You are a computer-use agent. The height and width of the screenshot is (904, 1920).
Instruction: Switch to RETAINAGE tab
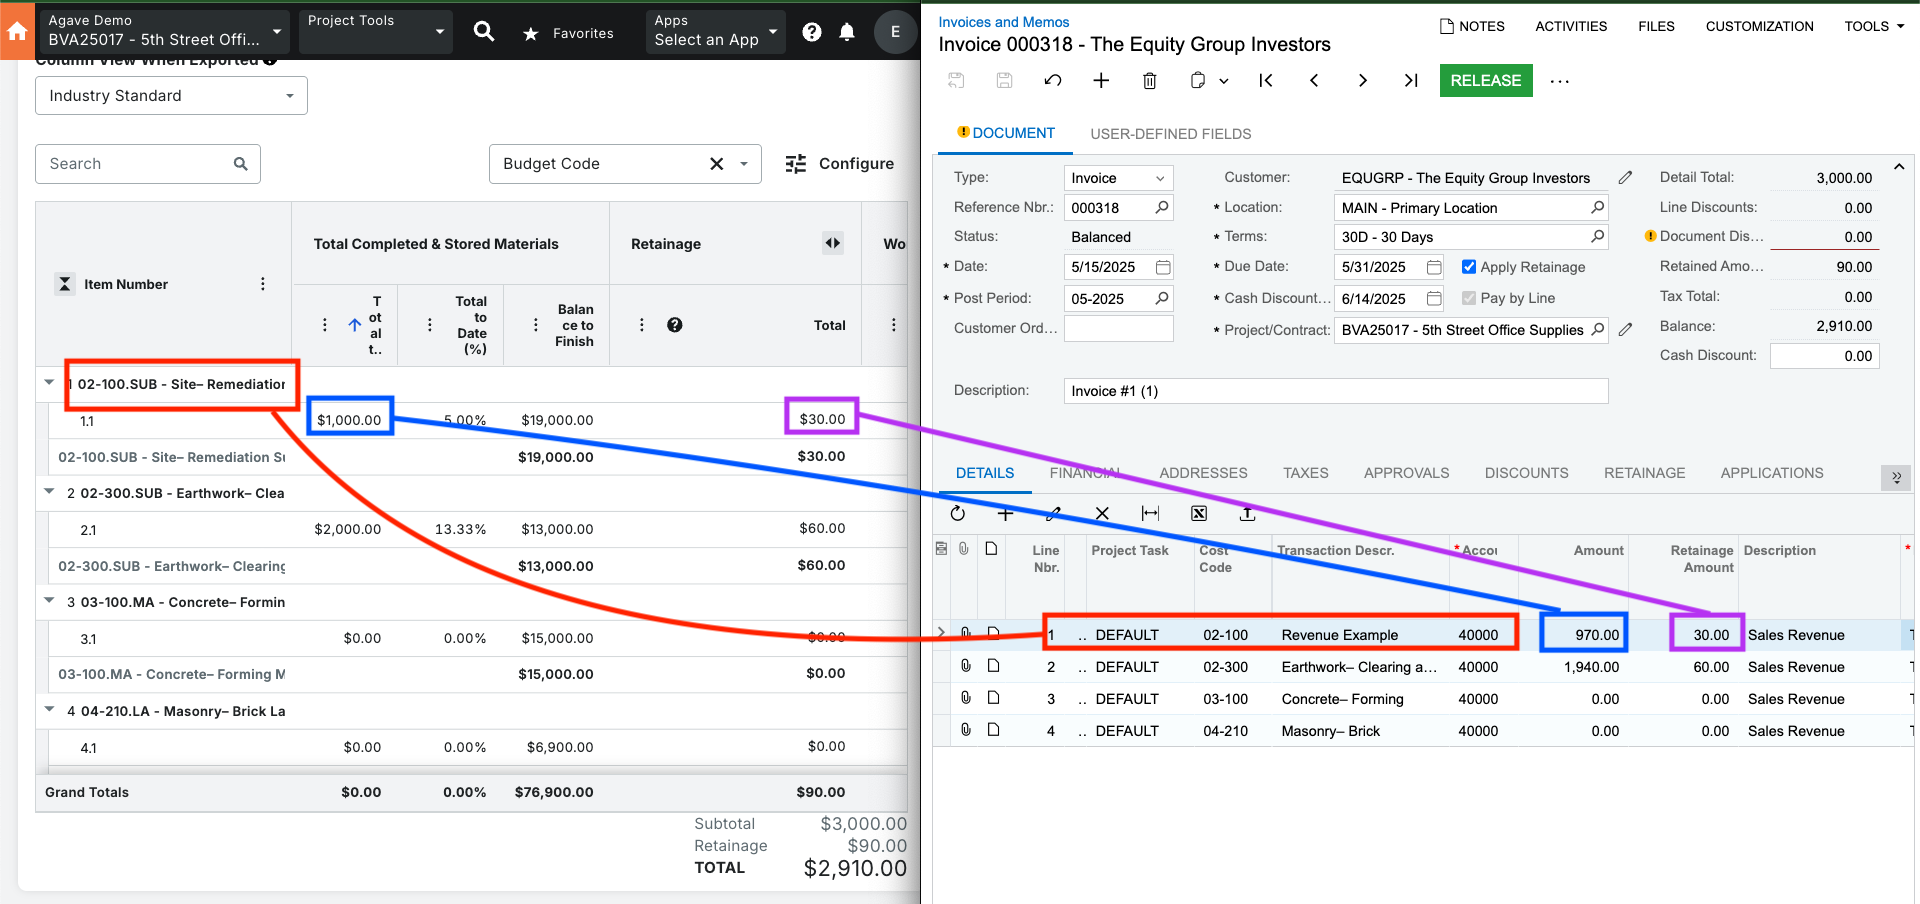1644,473
